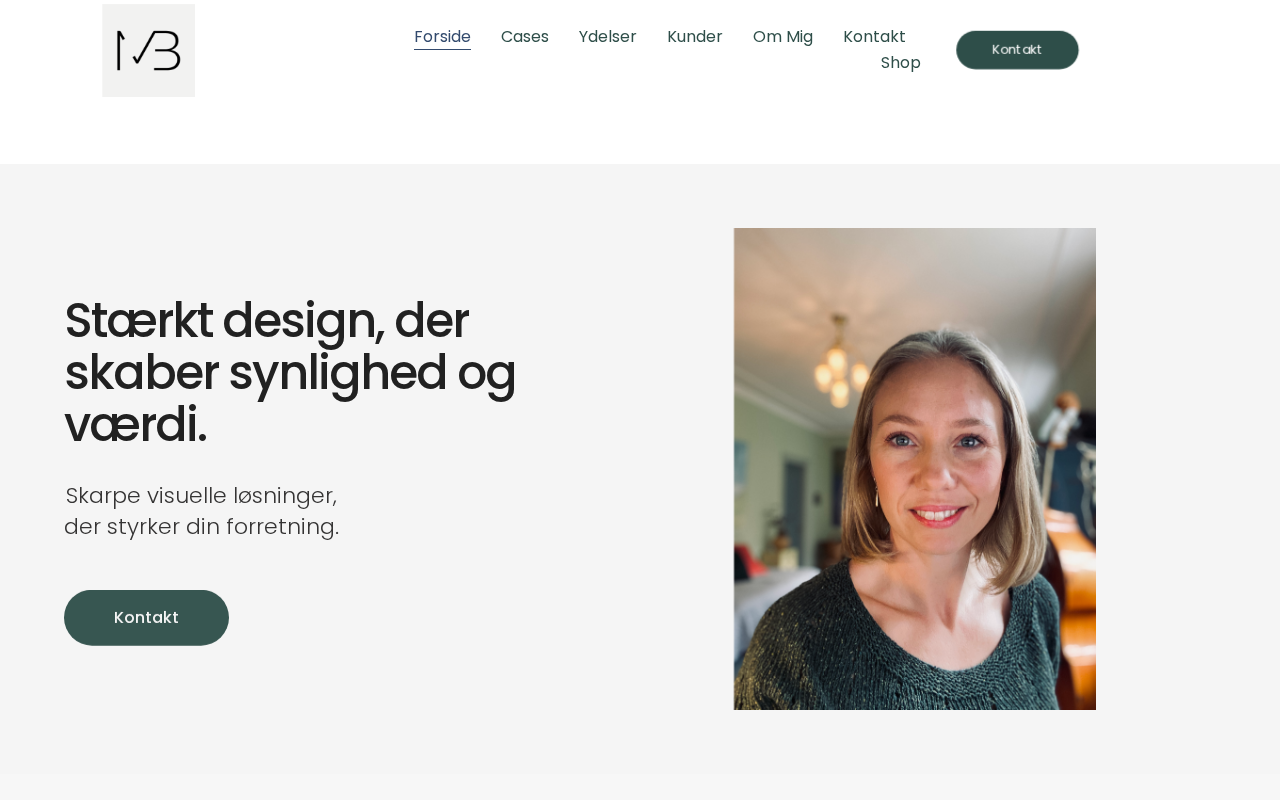Click the MB logo in header
Viewport: 1280px width, 800px height.
(x=148, y=50)
